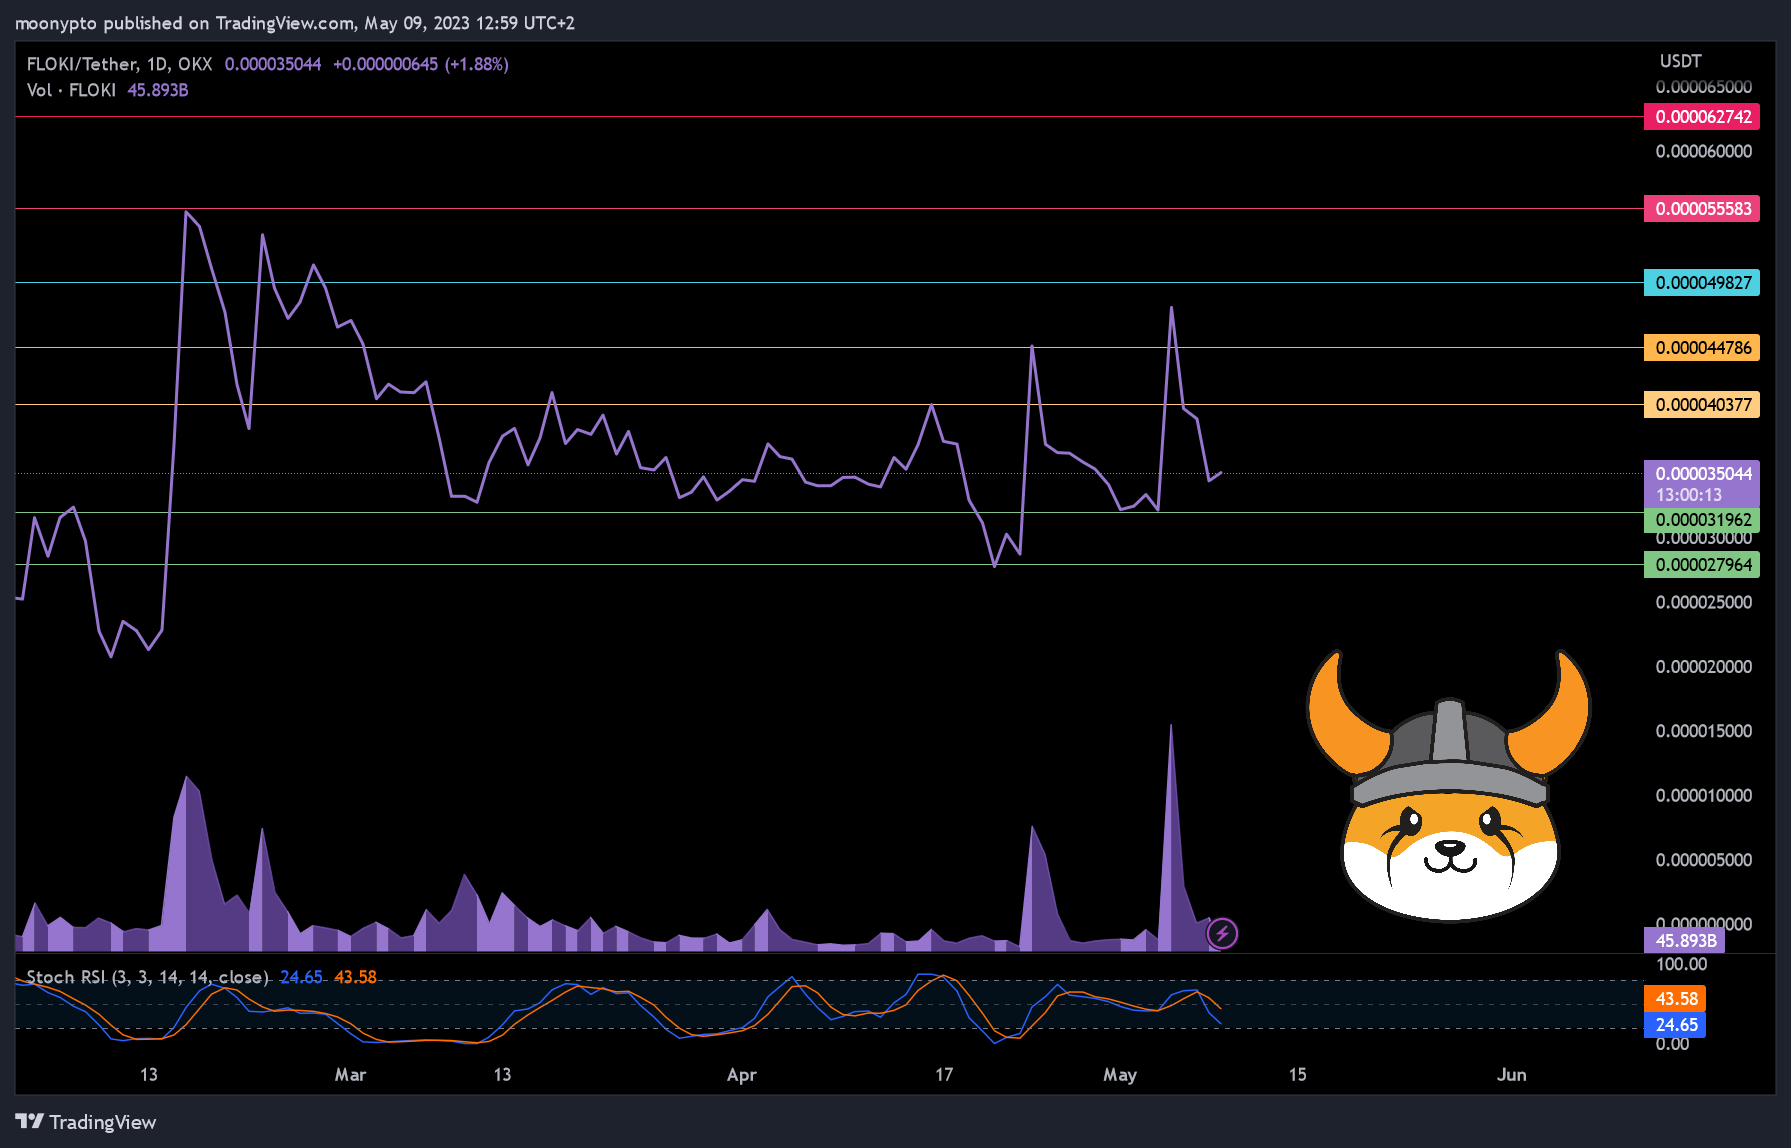1791x1148 pixels.
Task: Click the 15 date label on time axis
Action: (x=1297, y=1075)
